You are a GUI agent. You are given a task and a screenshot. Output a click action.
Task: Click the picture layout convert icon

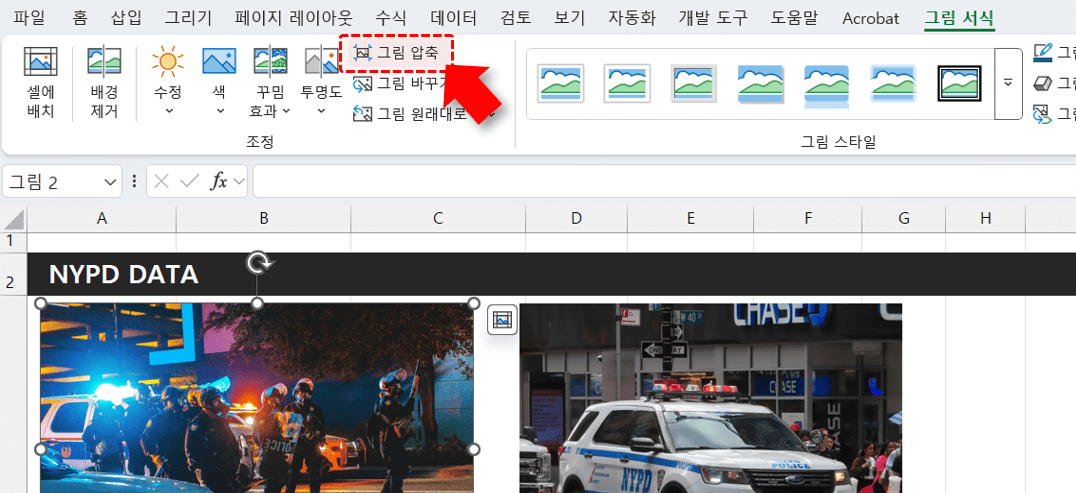pos(1042,114)
